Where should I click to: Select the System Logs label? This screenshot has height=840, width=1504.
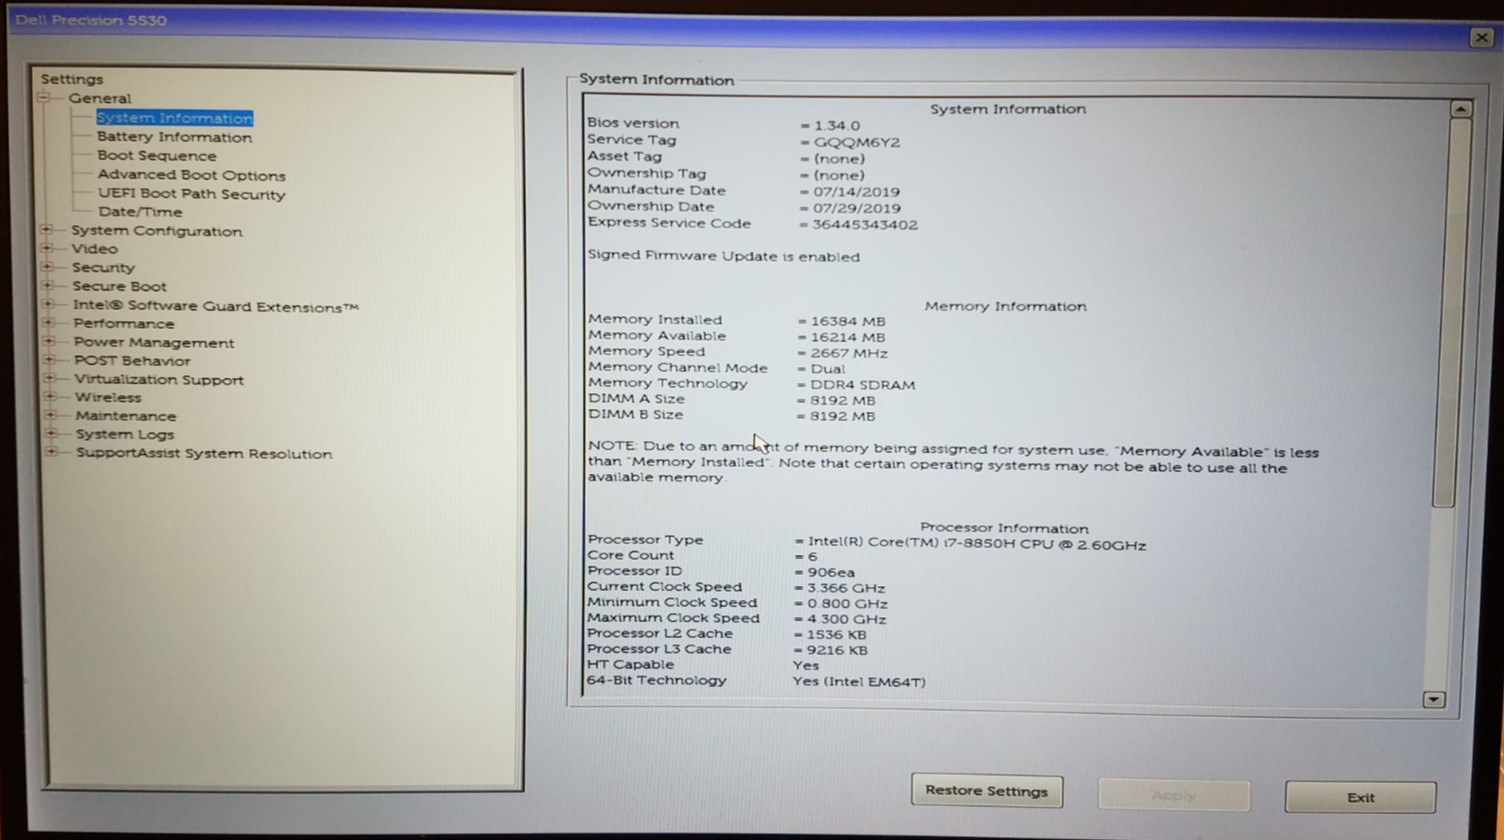[124, 435]
